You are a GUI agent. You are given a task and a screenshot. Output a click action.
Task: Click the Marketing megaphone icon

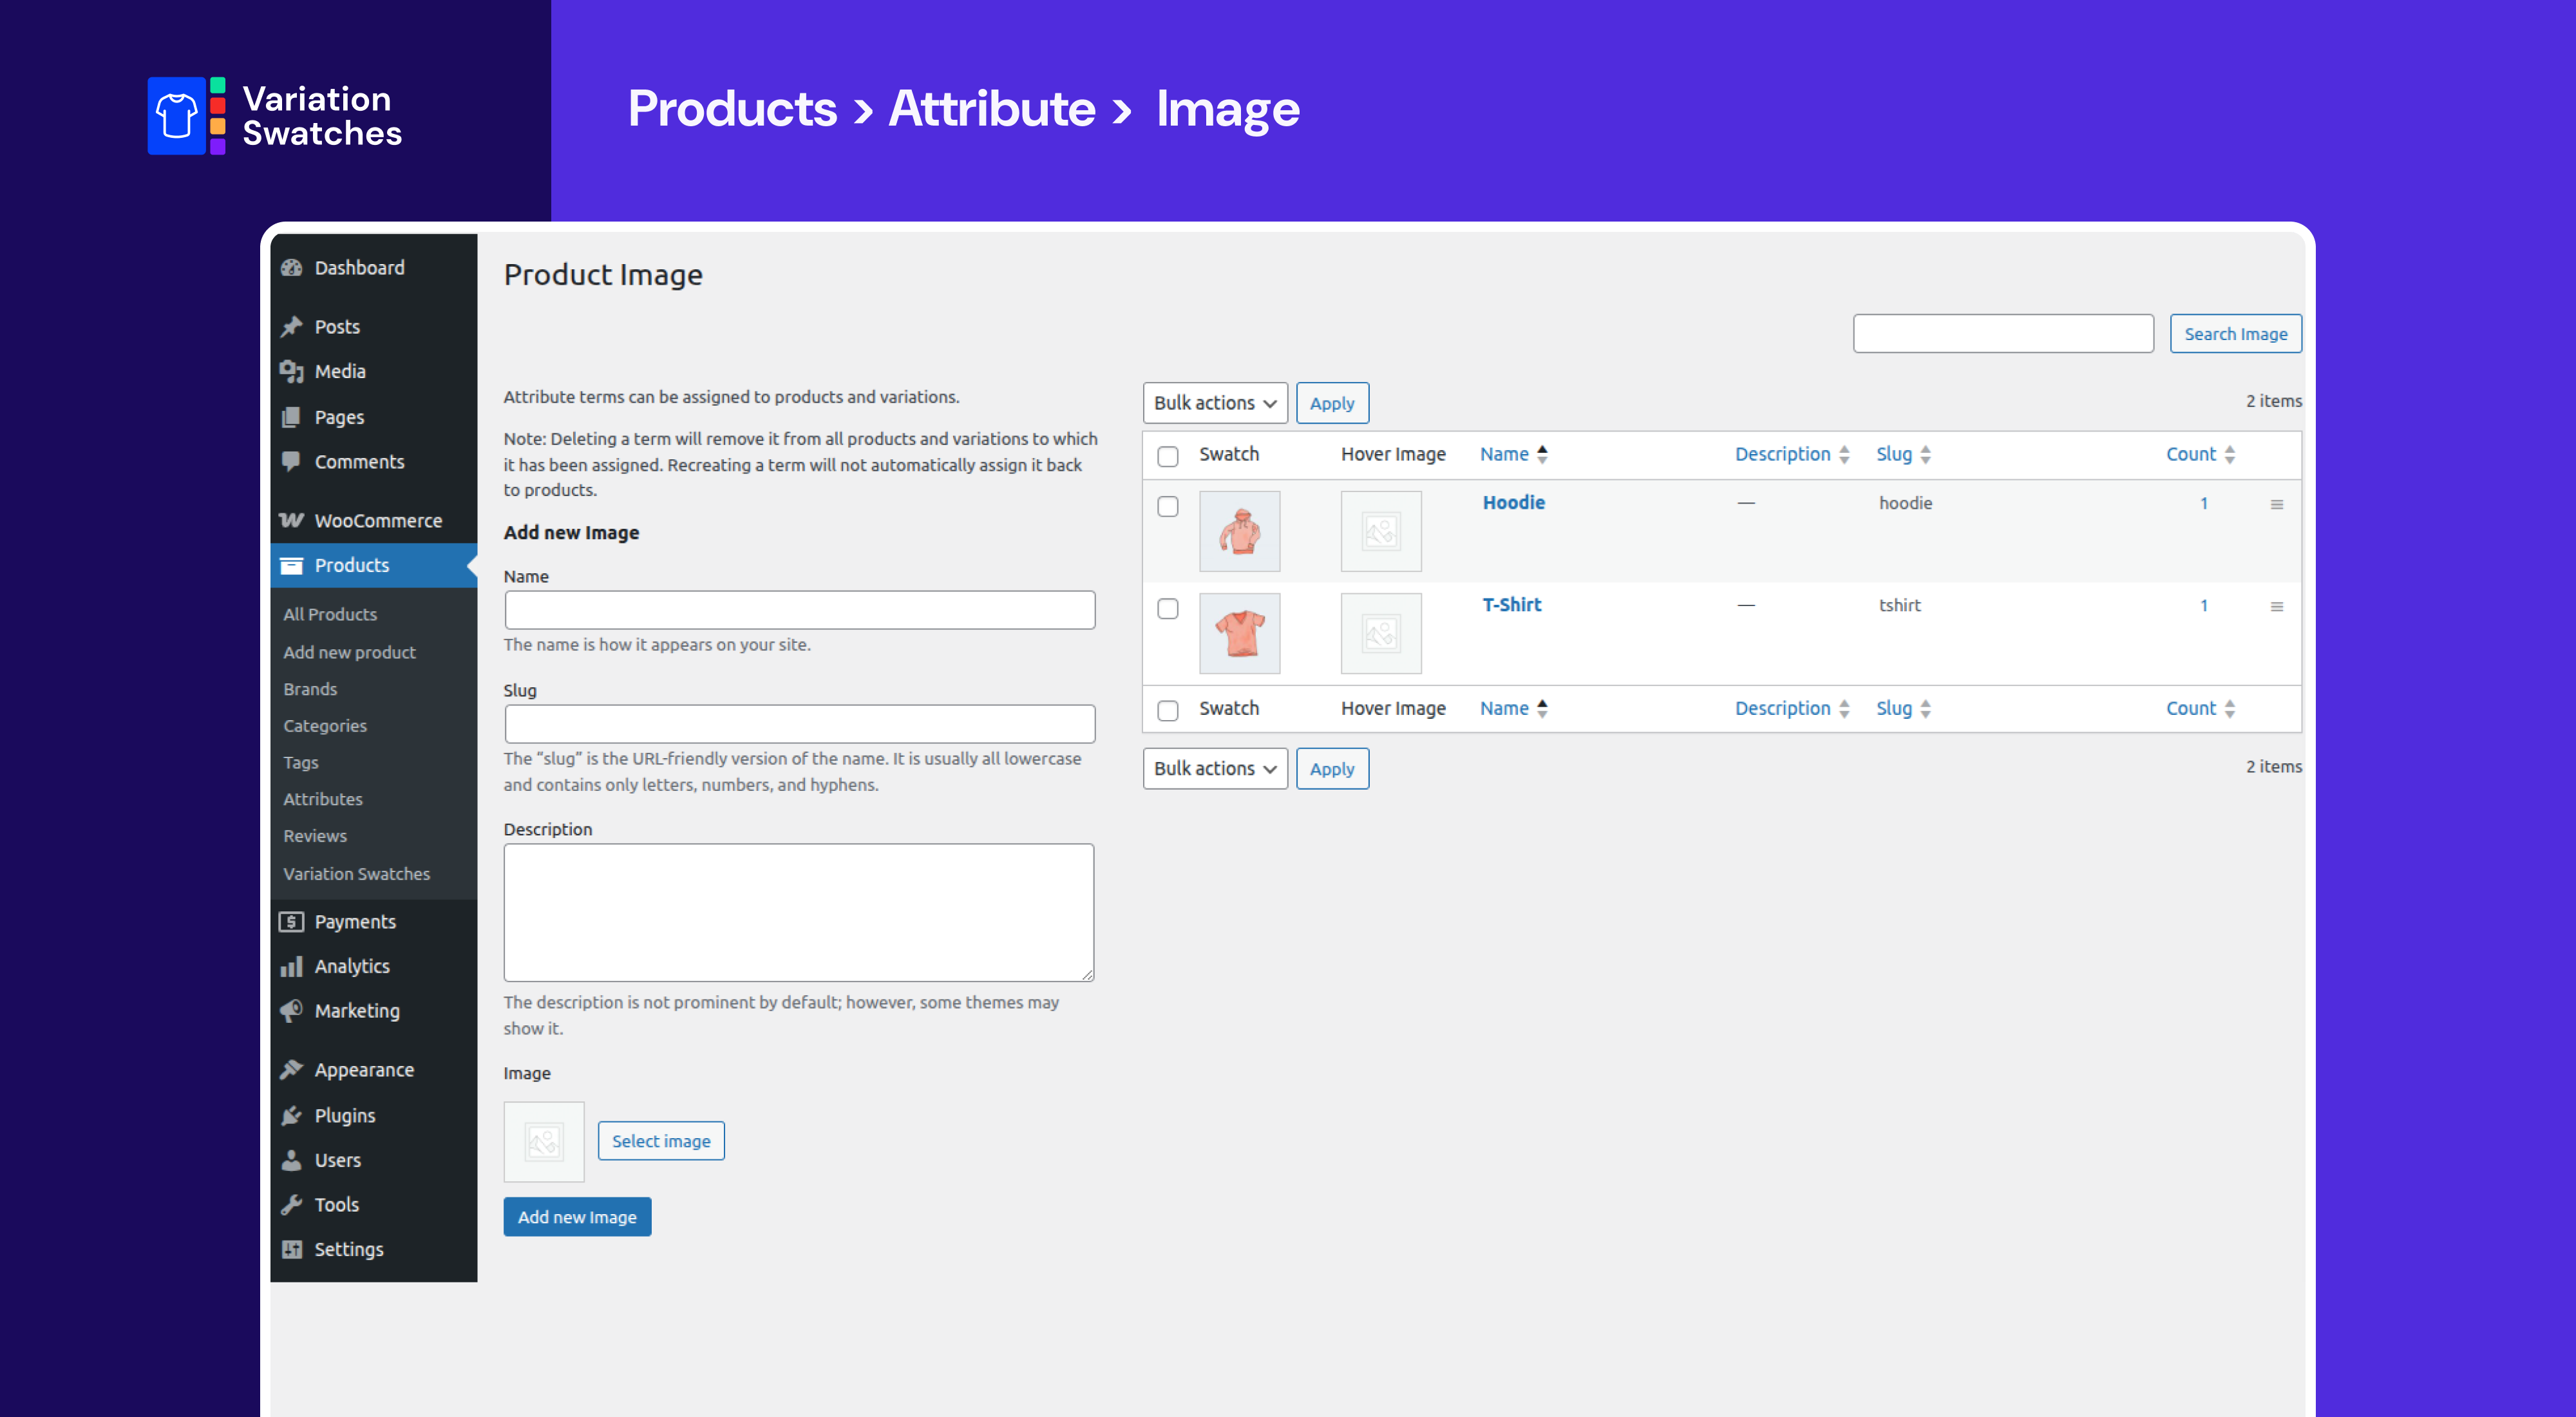[x=291, y=1011]
